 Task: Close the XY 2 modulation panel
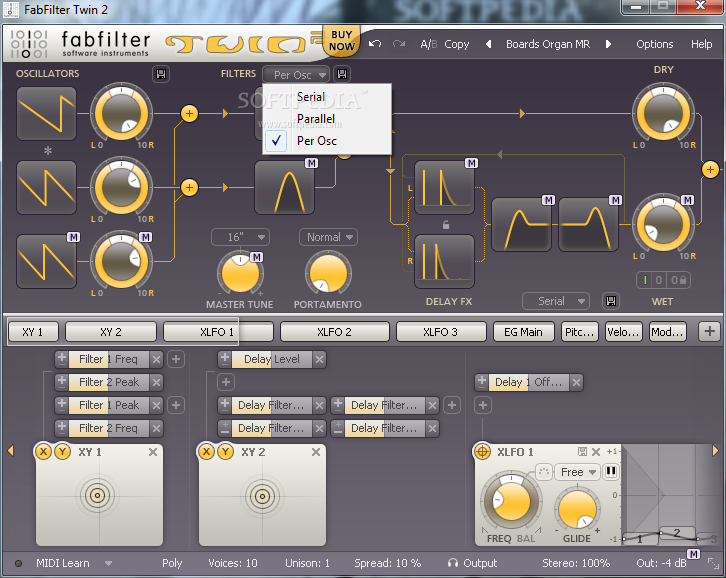[x=316, y=452]
